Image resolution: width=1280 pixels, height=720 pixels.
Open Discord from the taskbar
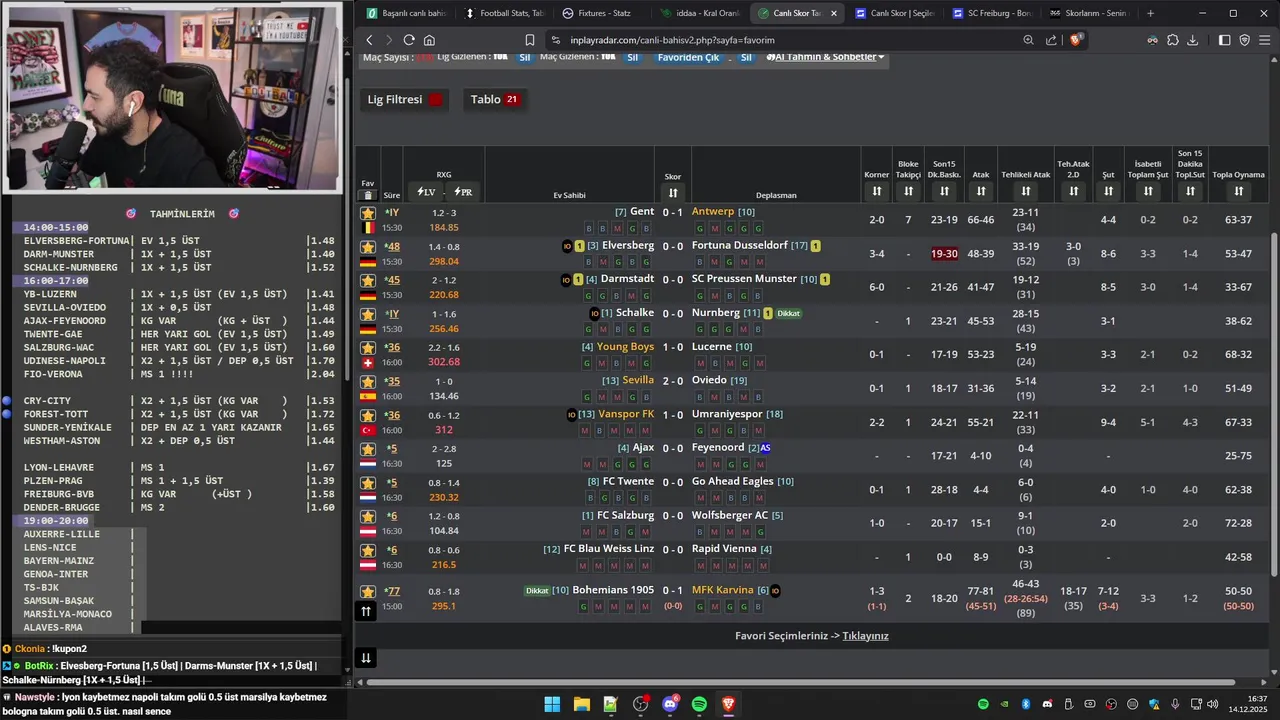670,704
